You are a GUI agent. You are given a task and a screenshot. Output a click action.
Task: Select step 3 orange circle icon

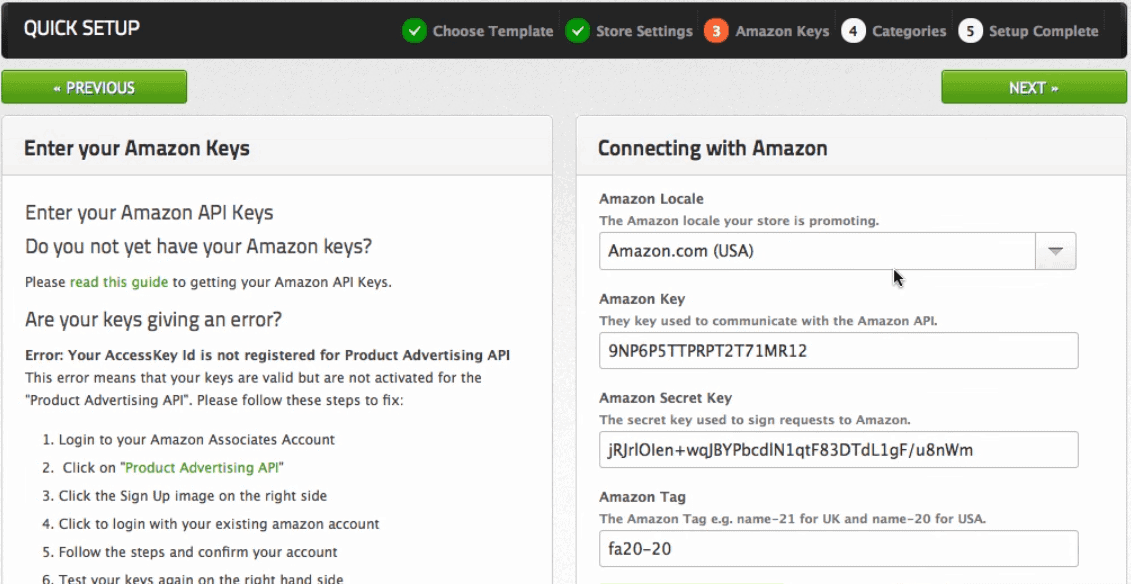[716, 31]
